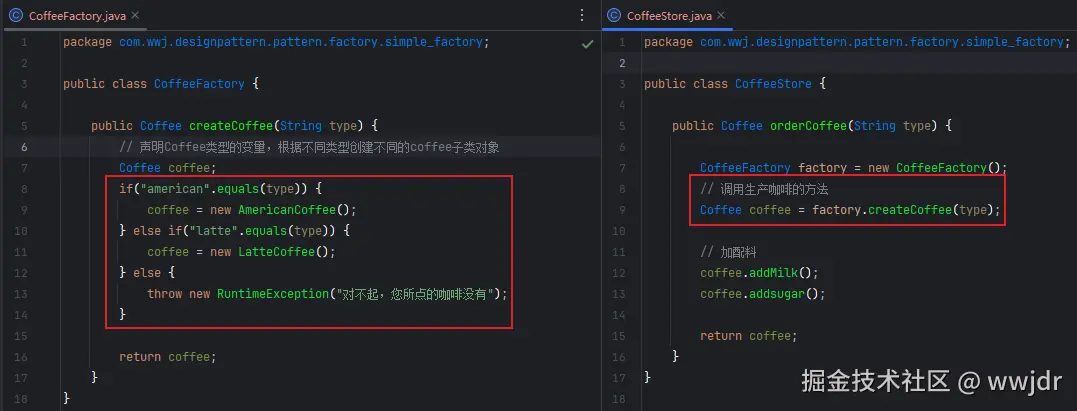Click the CoffeeFactory class name on line 3
This screenshot has height=411, width=1077.
(x=199, y=84)
